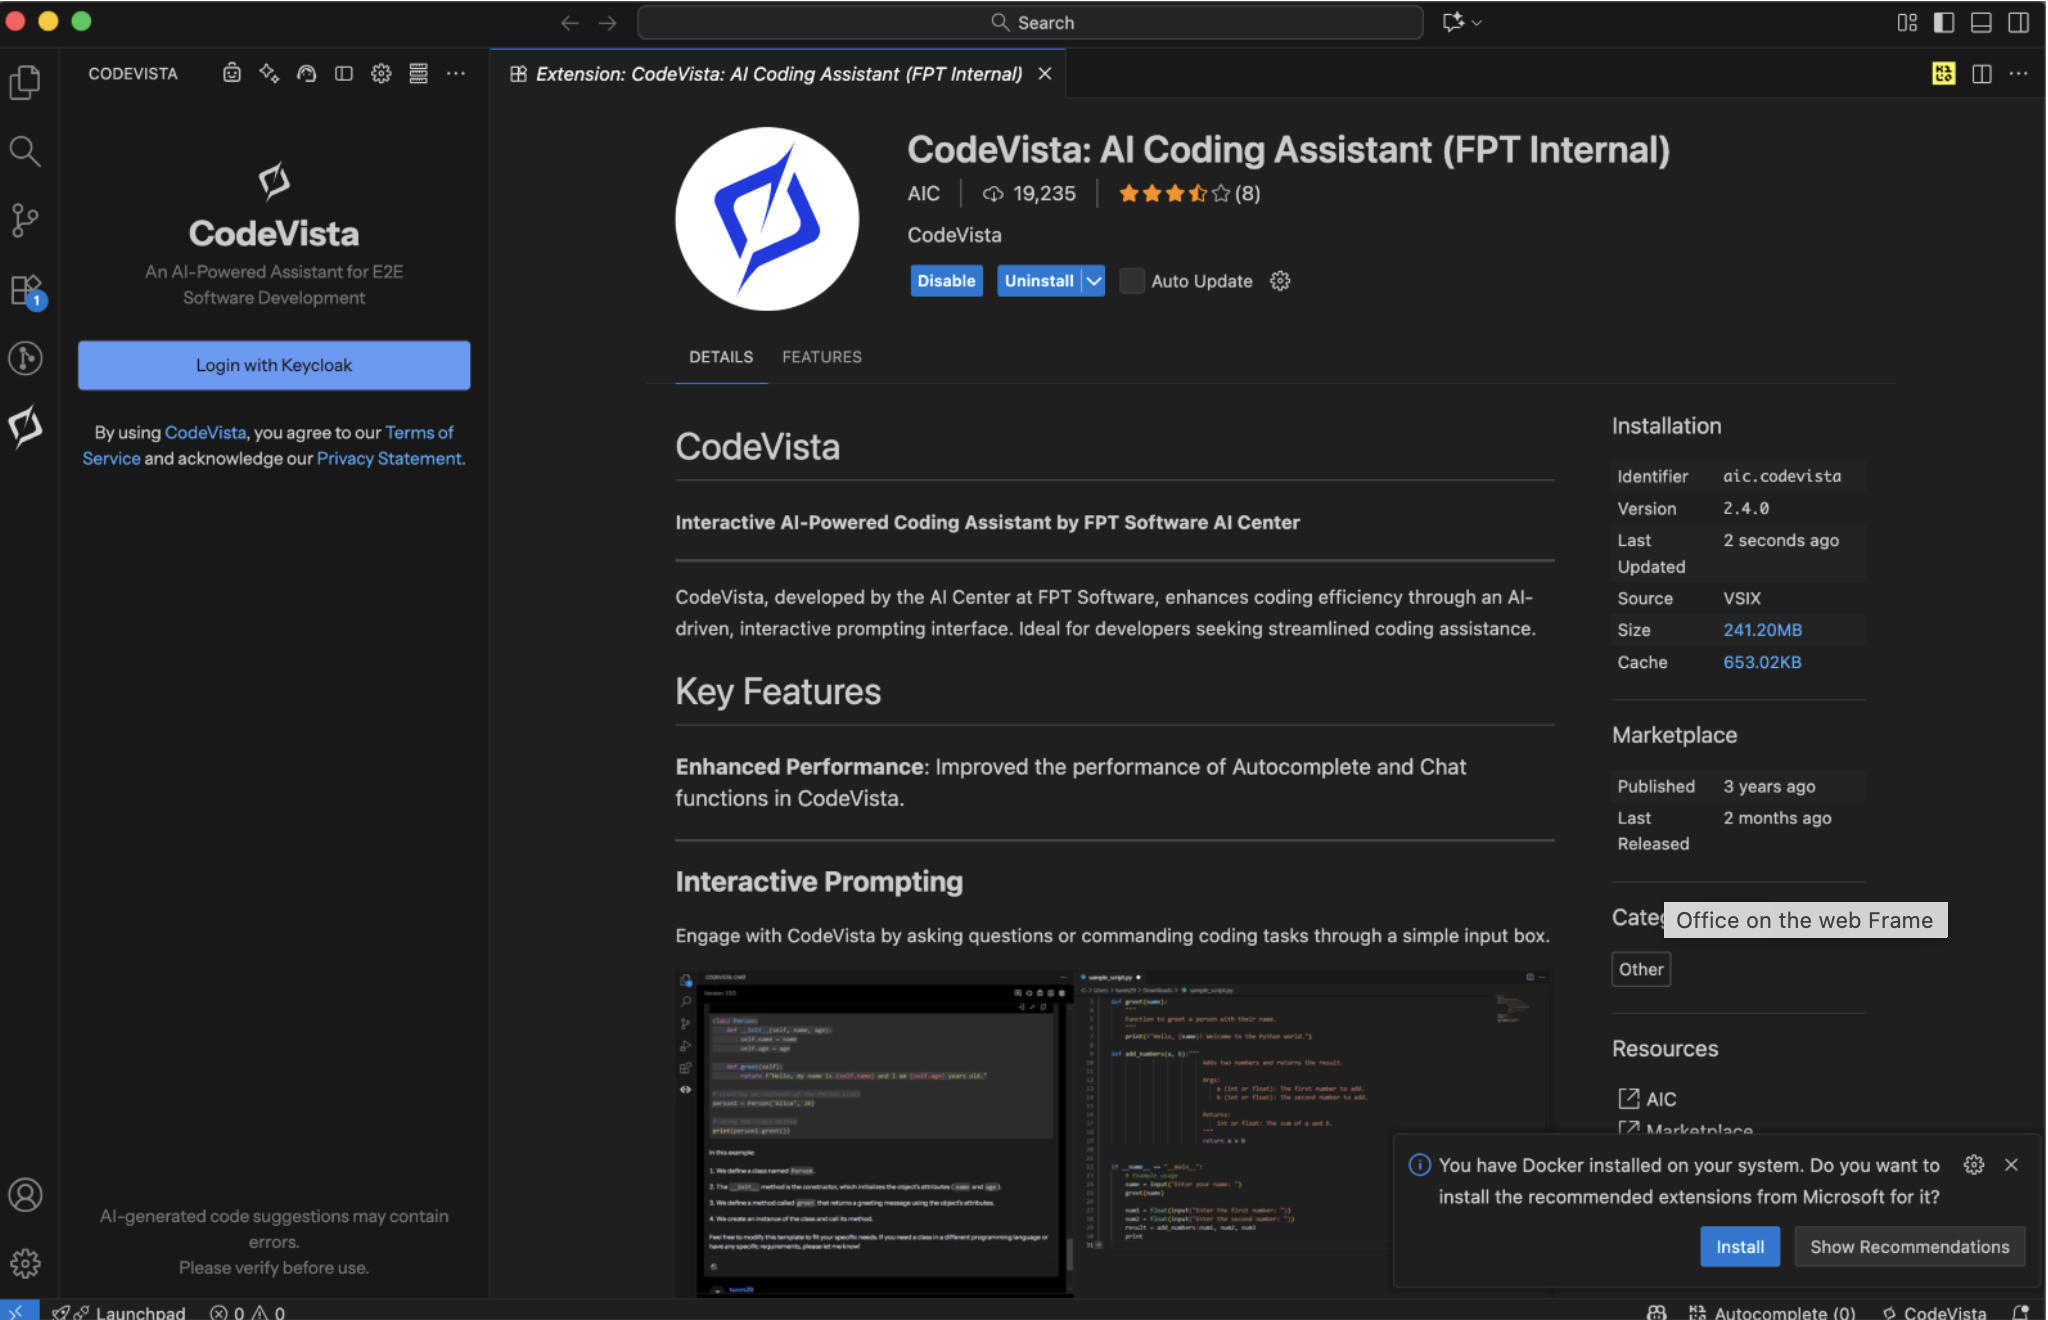This screenshot has width=2048, height=1320.
Task: Open CodeVista panel more actions ellipsis
Action: pos(456,73)
